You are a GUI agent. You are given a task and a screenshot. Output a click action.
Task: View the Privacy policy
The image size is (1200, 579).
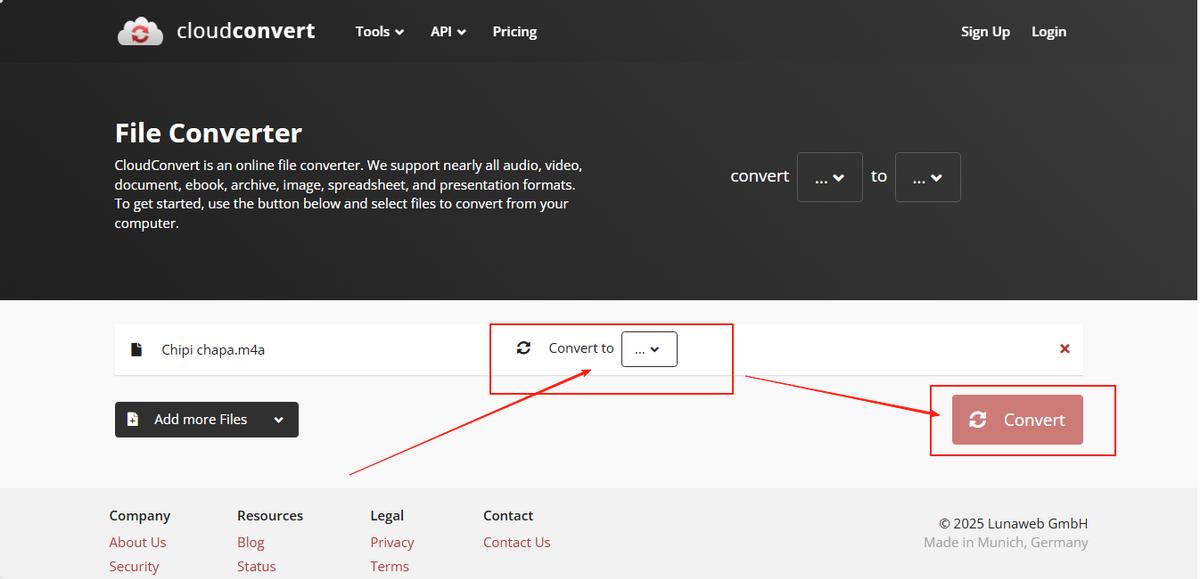pyautogui.click(x=392, y=542)
